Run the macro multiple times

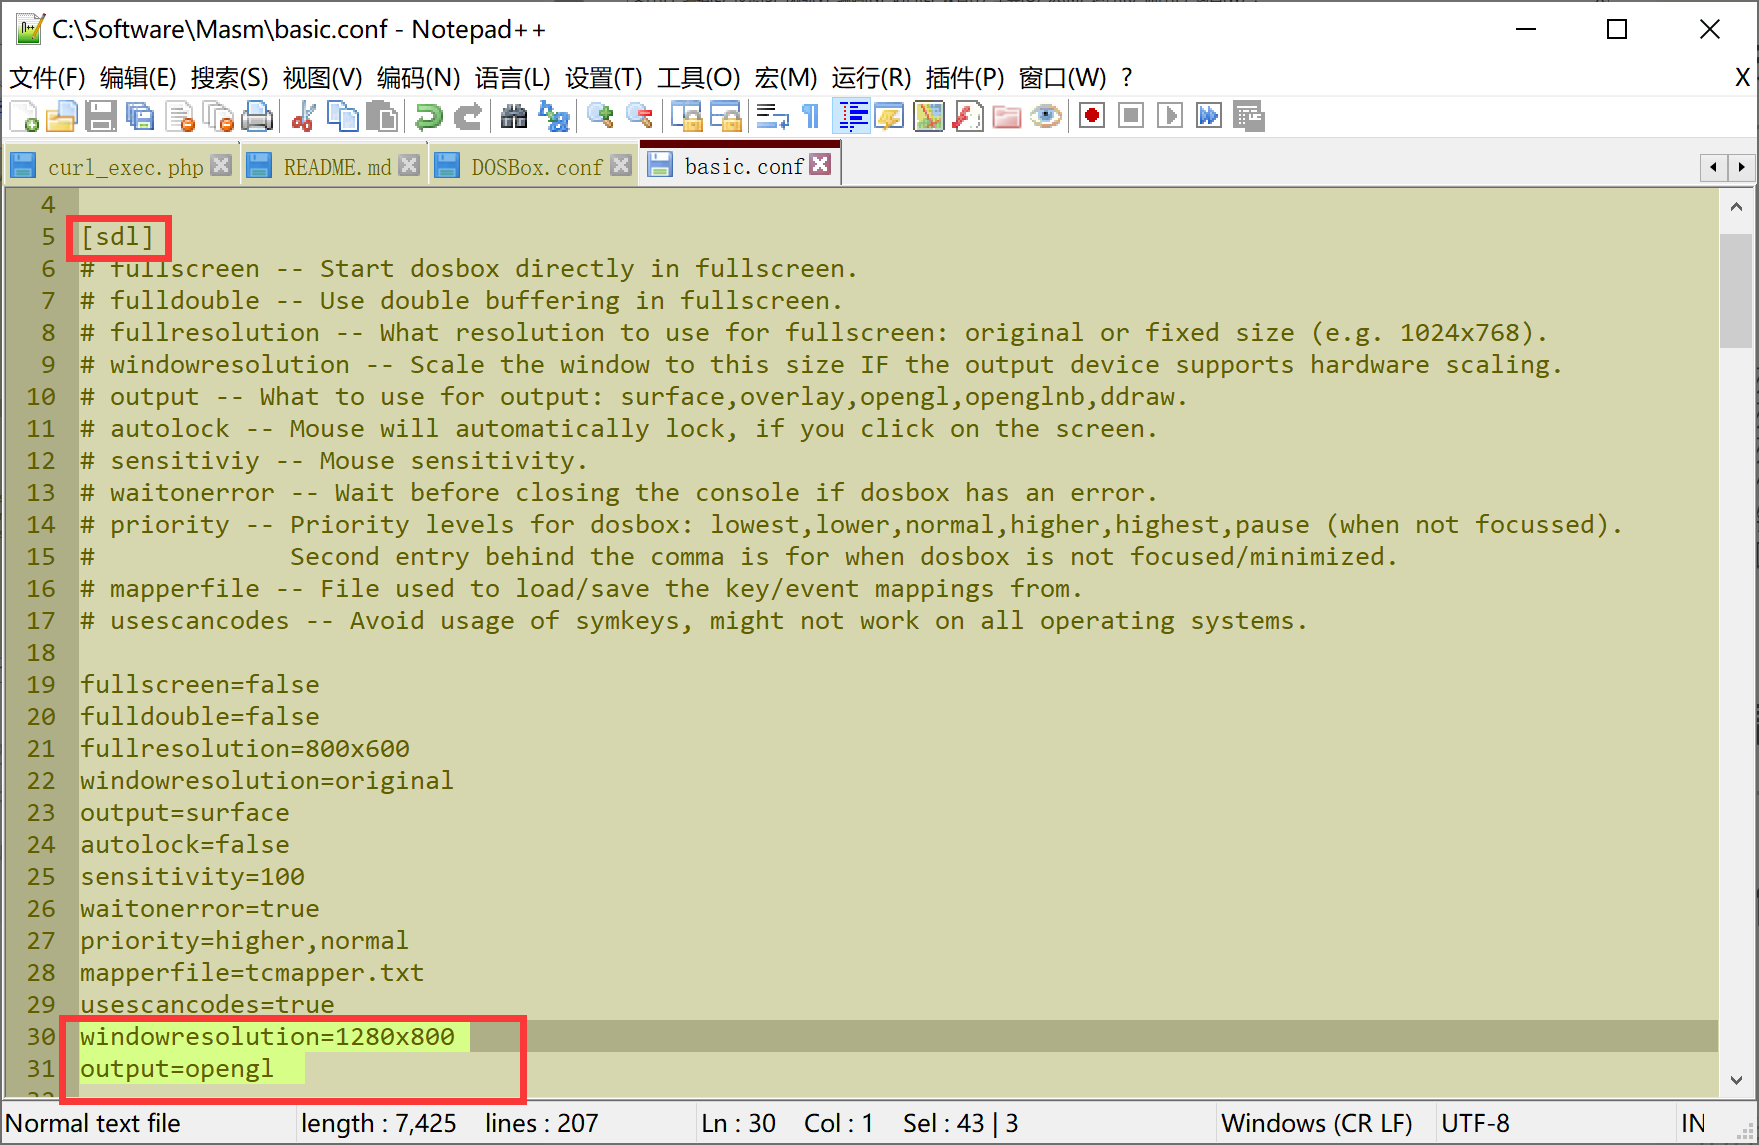[1208, 116]
